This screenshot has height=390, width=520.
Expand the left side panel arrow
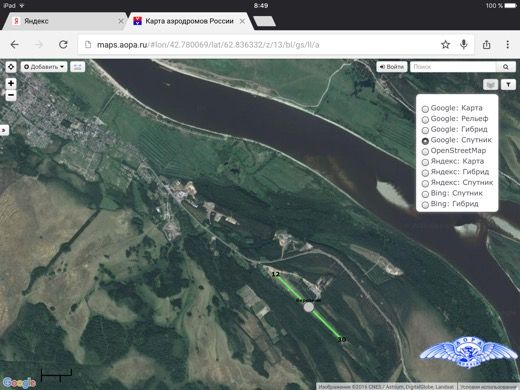(4, 130)
